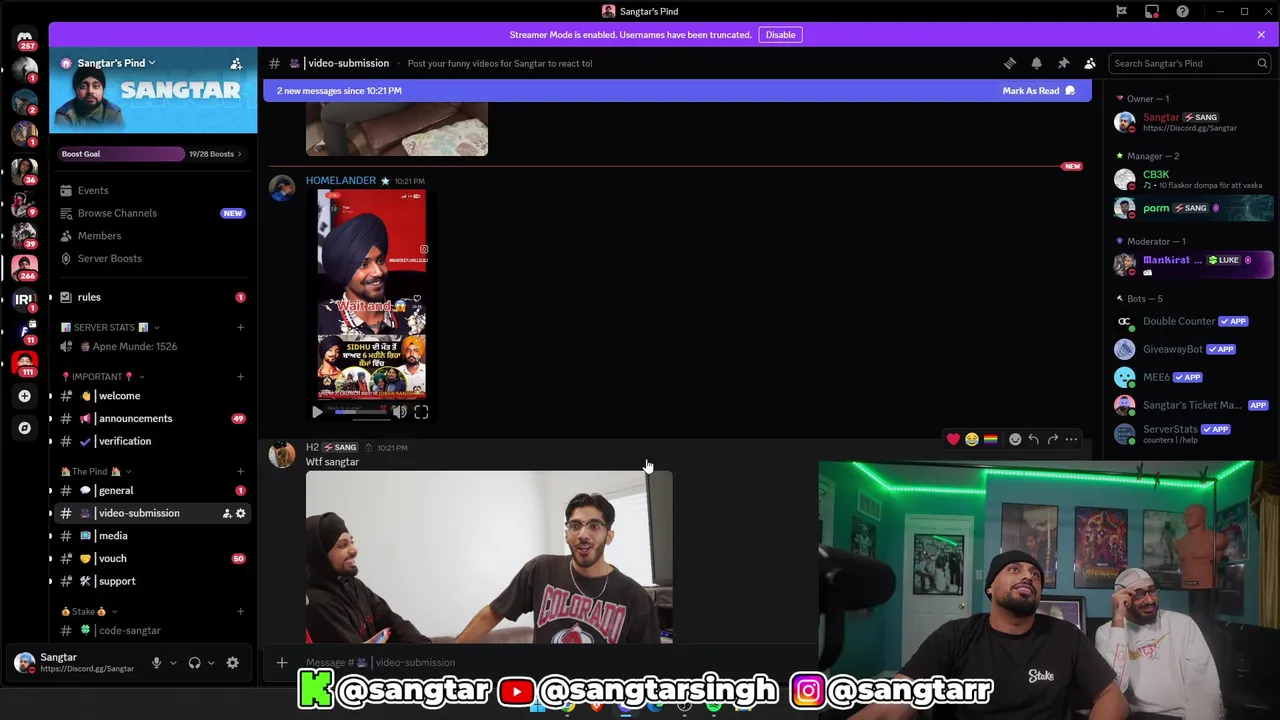The height and width of the screenshot is (720, 1280).
Task: Open HOMELANDER's user profile name
Action: click(x=341, y=181)
